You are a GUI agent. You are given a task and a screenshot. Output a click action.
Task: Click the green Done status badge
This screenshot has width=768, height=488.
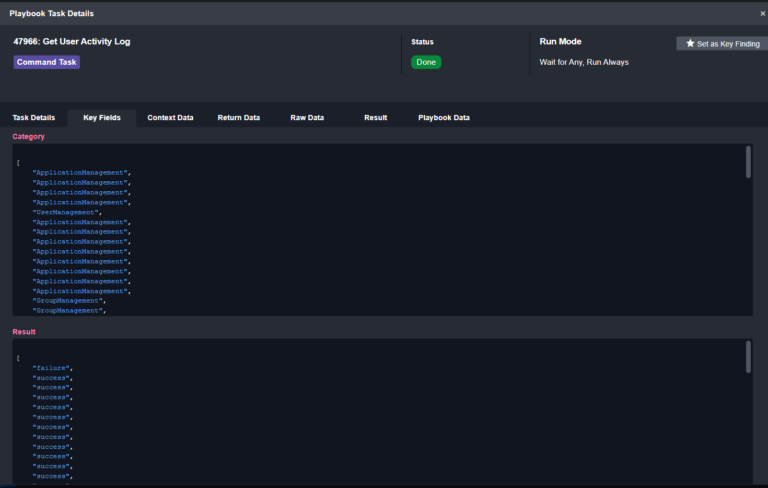coord(426,62)
